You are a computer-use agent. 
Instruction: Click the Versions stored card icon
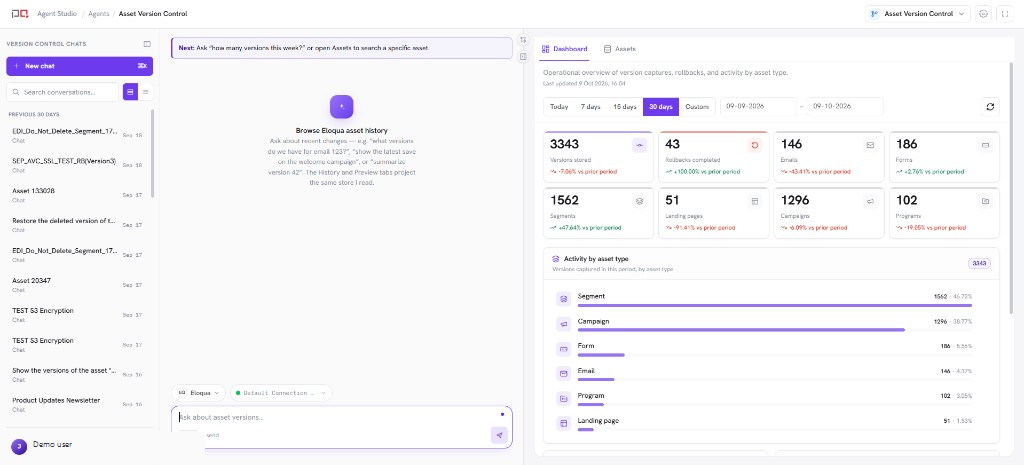[639, 146]
